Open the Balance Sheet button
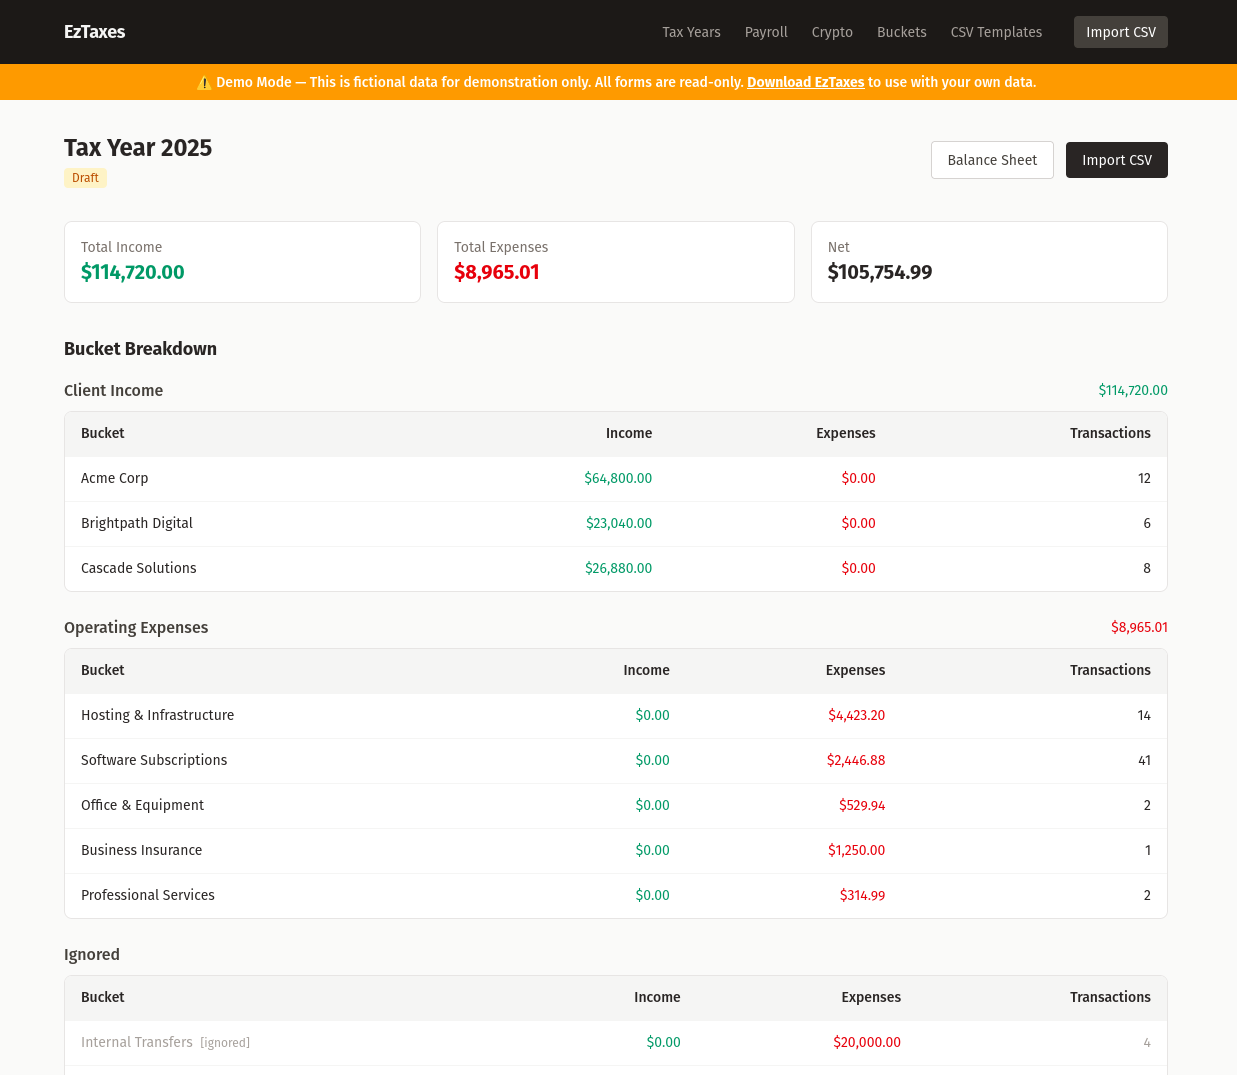 pyautogui.click(x=992, y=160)
